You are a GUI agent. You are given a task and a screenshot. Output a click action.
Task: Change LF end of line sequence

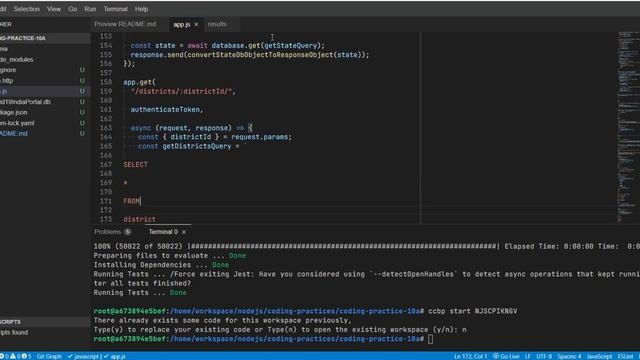pos(528,356)
